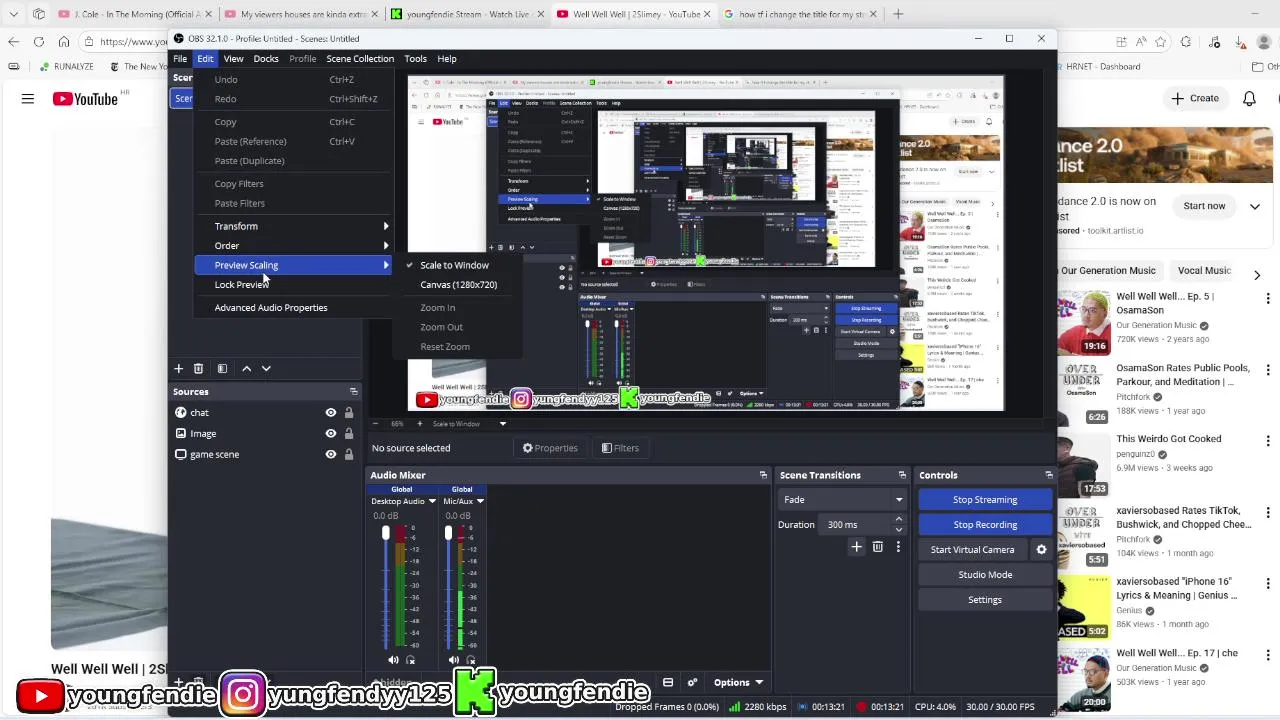Move scene down with the down arrow
Screen dimensions: 1280x720
[x=266, y=369]
